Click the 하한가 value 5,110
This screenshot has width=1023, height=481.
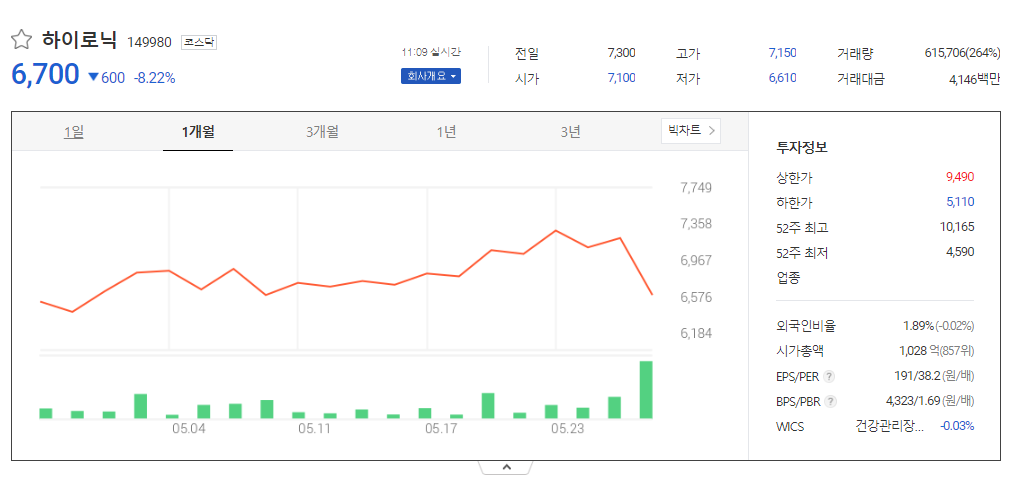[960, 202]
